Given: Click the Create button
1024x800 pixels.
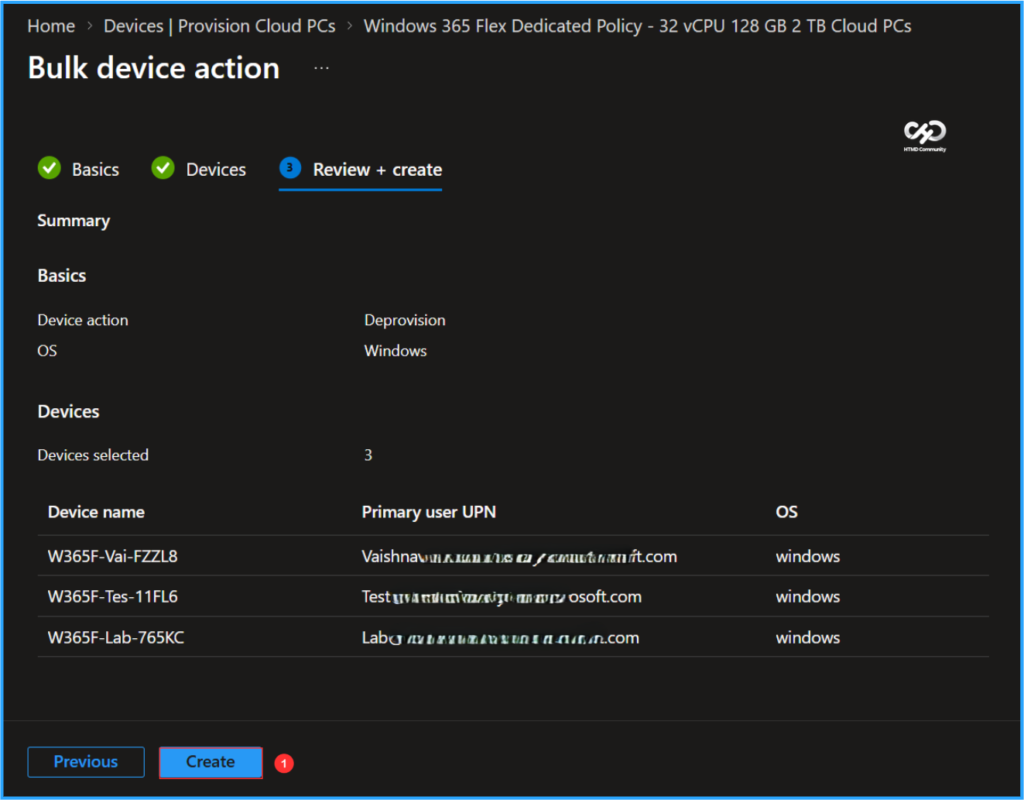Looking at the screenshot, I should 210,762.
